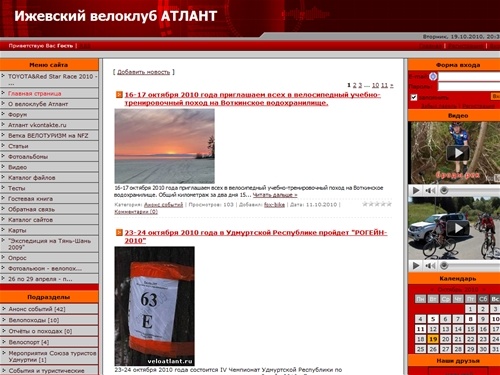The image size is (500, 375).
Task: Open 'Экспедиция на Тянь-Шань 2009' menu item
Action: pyautogui.click(x=49, y=244)
